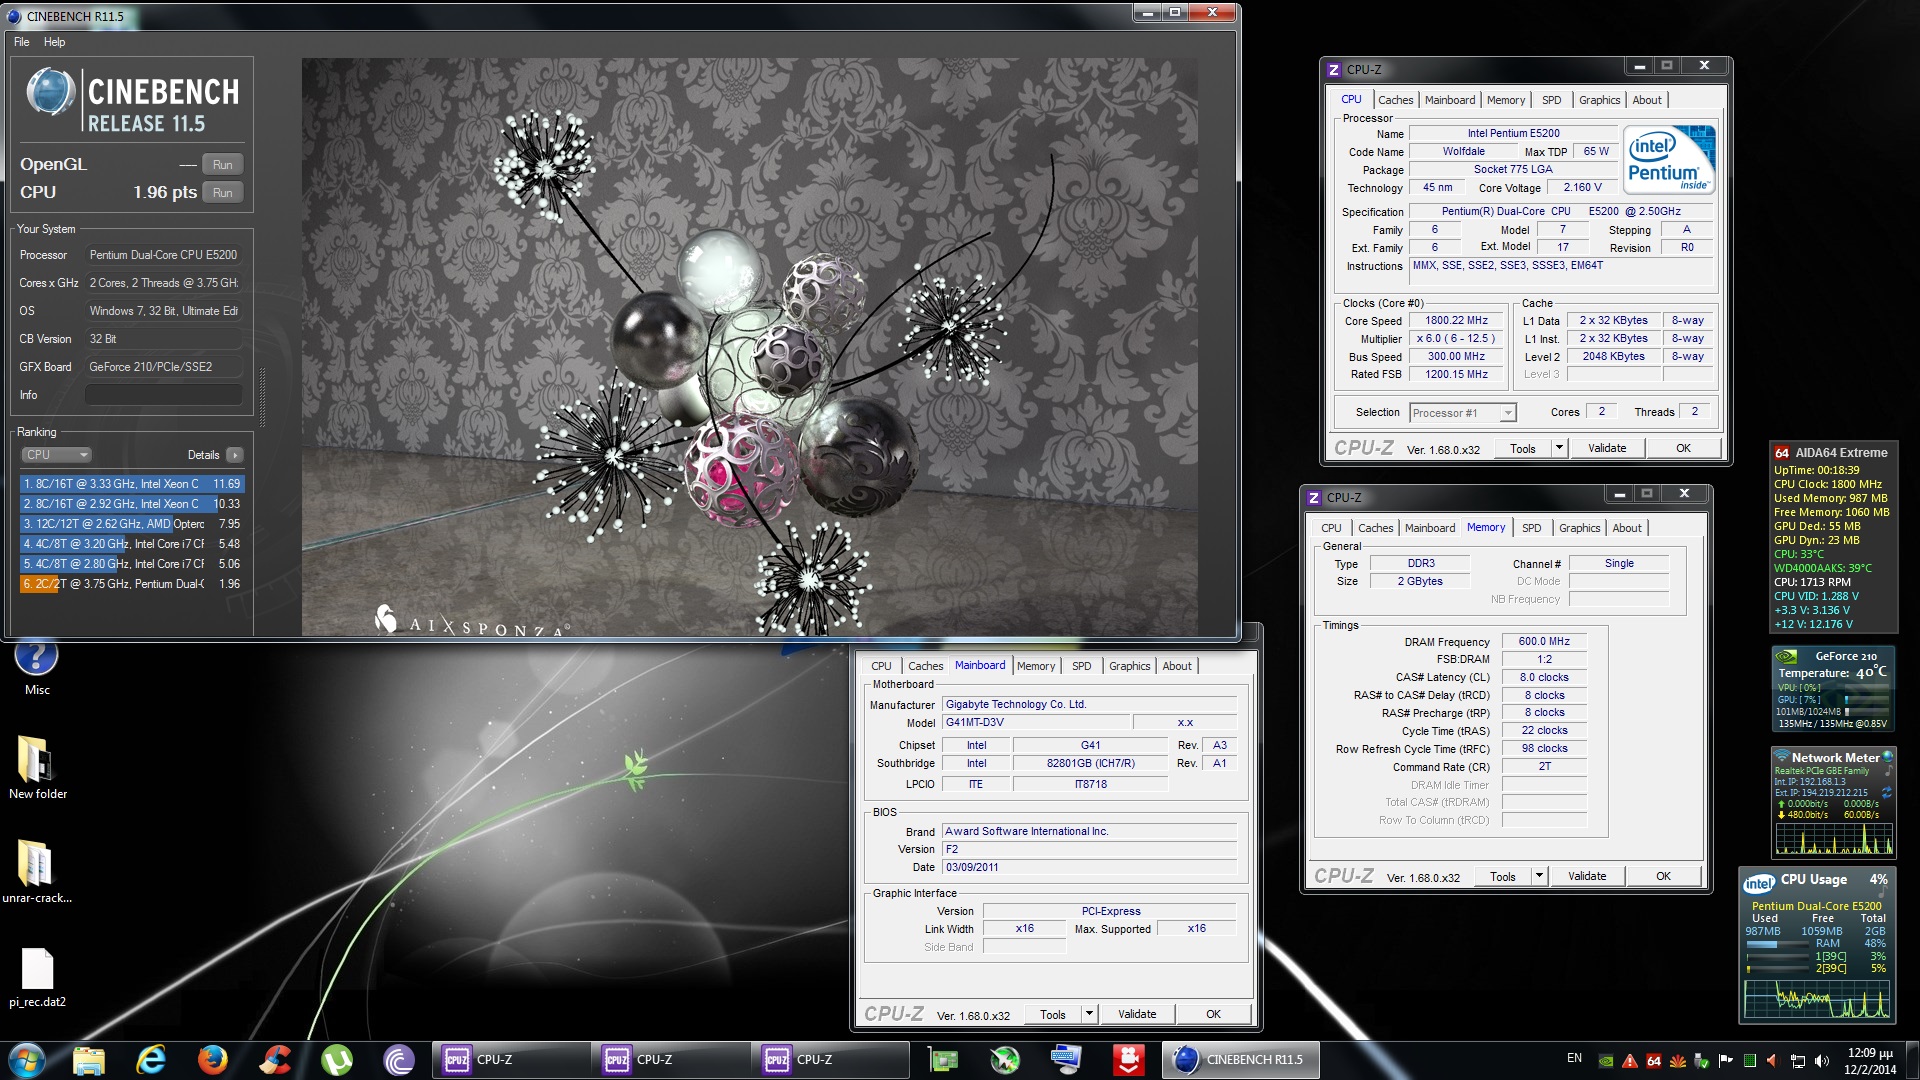Click the Cinebench rendered scene image
Screen dimensions: 1920x1080
pos(750,347)
